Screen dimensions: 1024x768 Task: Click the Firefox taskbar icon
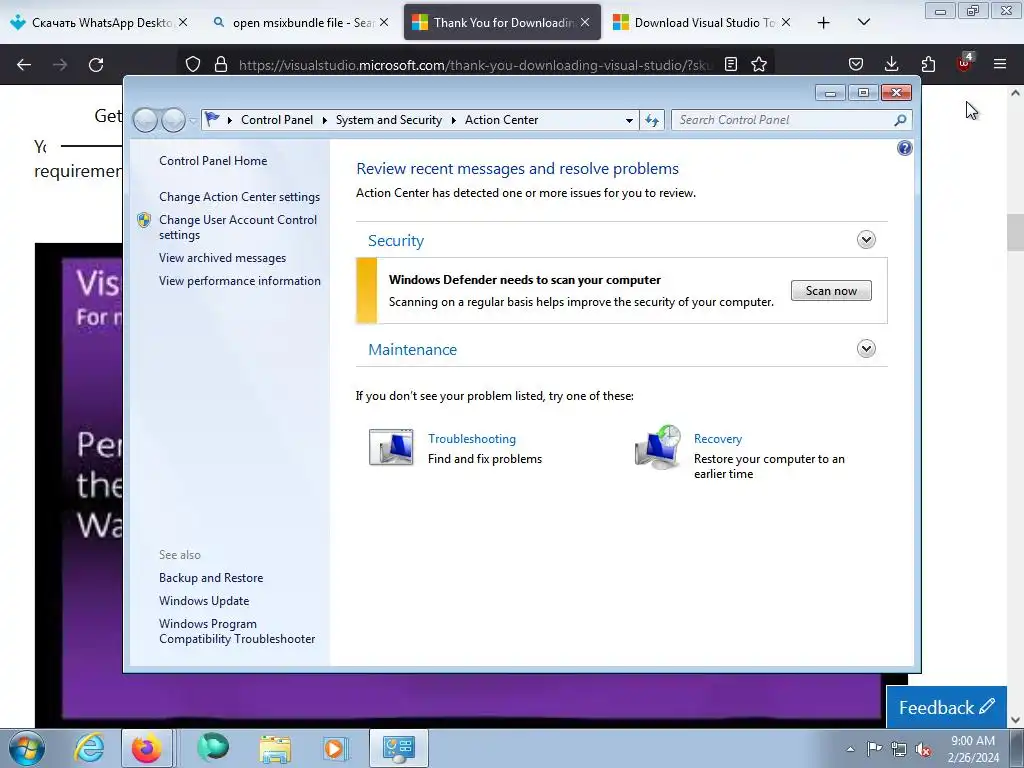147,748
